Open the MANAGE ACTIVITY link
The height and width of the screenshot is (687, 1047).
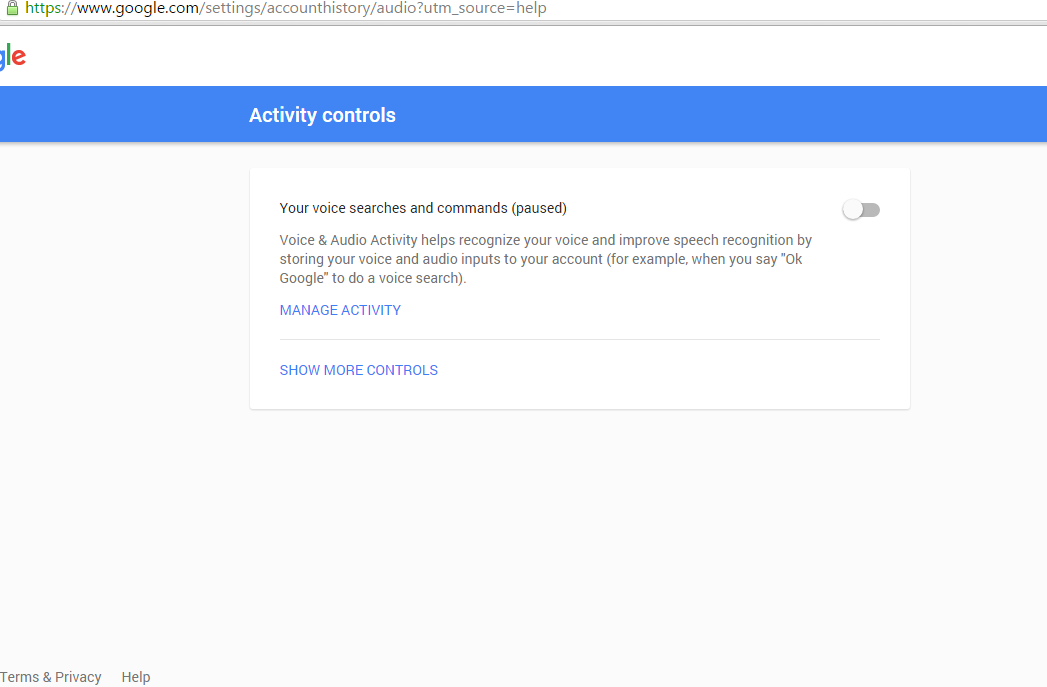[x=340, y=310]
